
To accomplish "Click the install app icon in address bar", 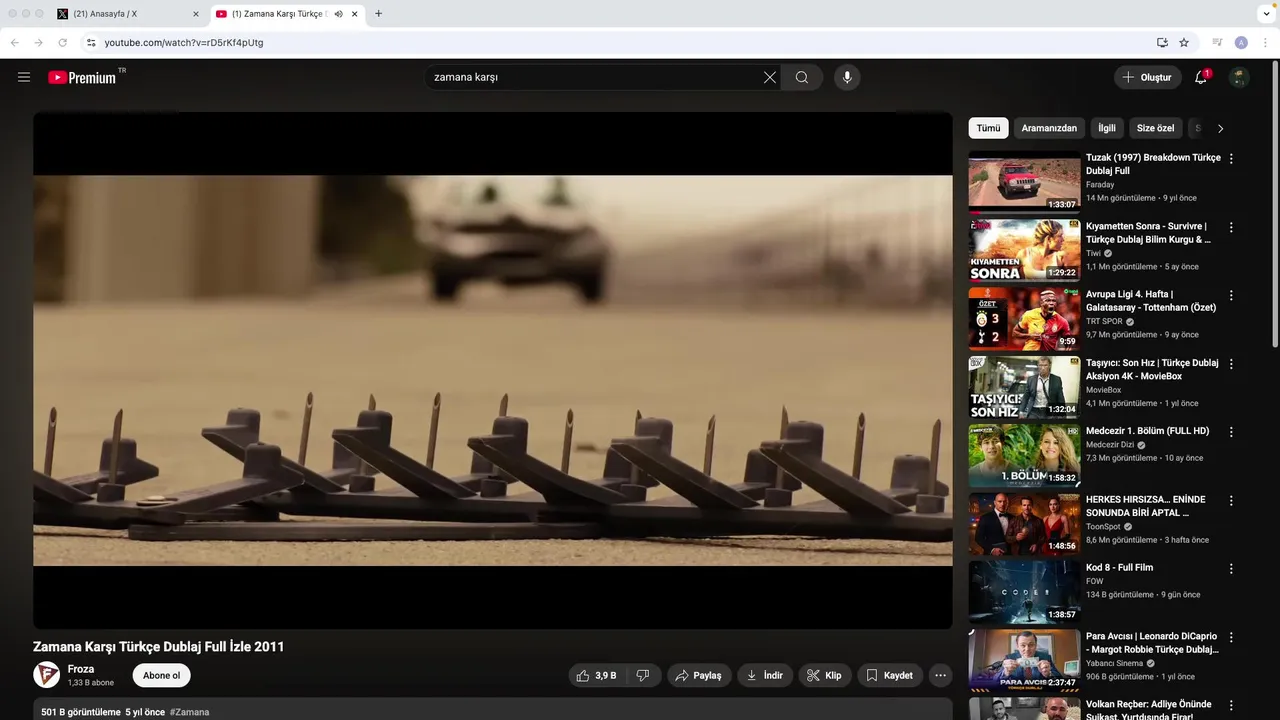I will coord(1162,43).
